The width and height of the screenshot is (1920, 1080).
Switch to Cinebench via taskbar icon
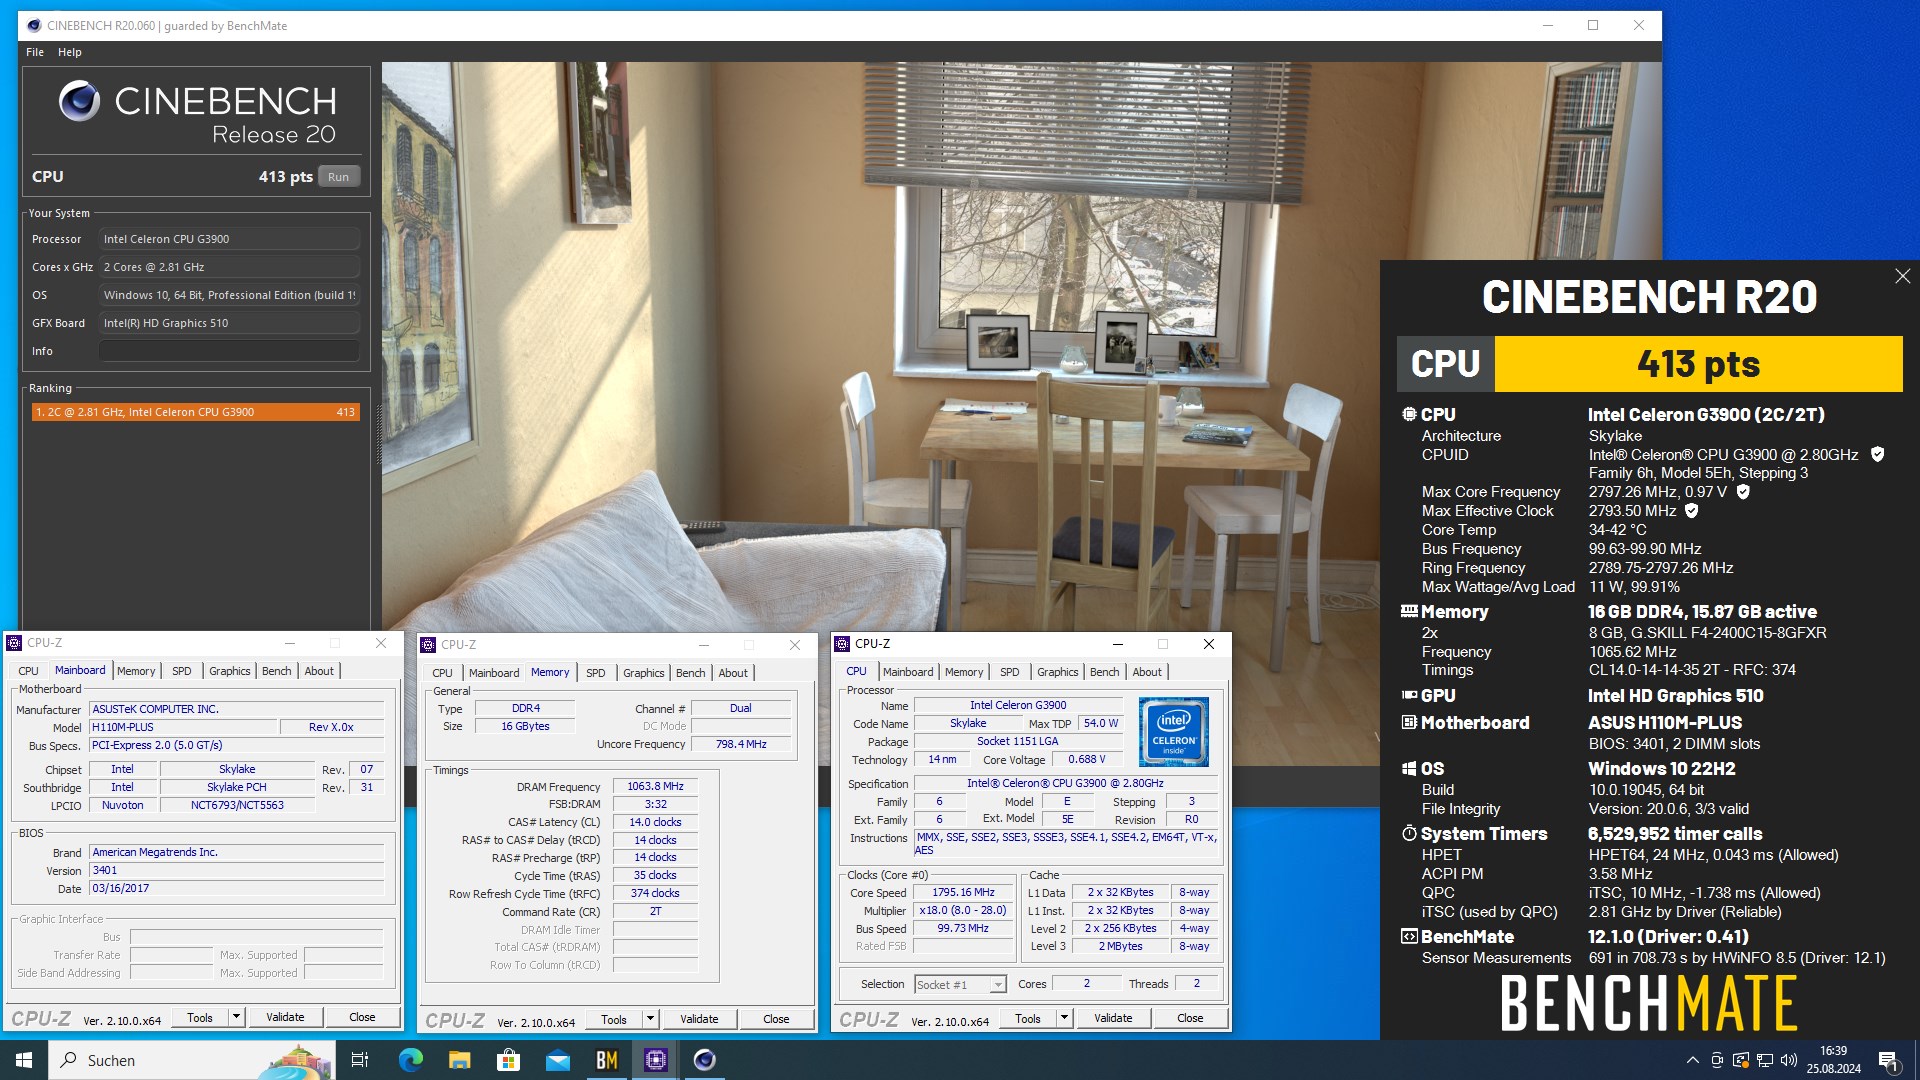[704, 1060]
